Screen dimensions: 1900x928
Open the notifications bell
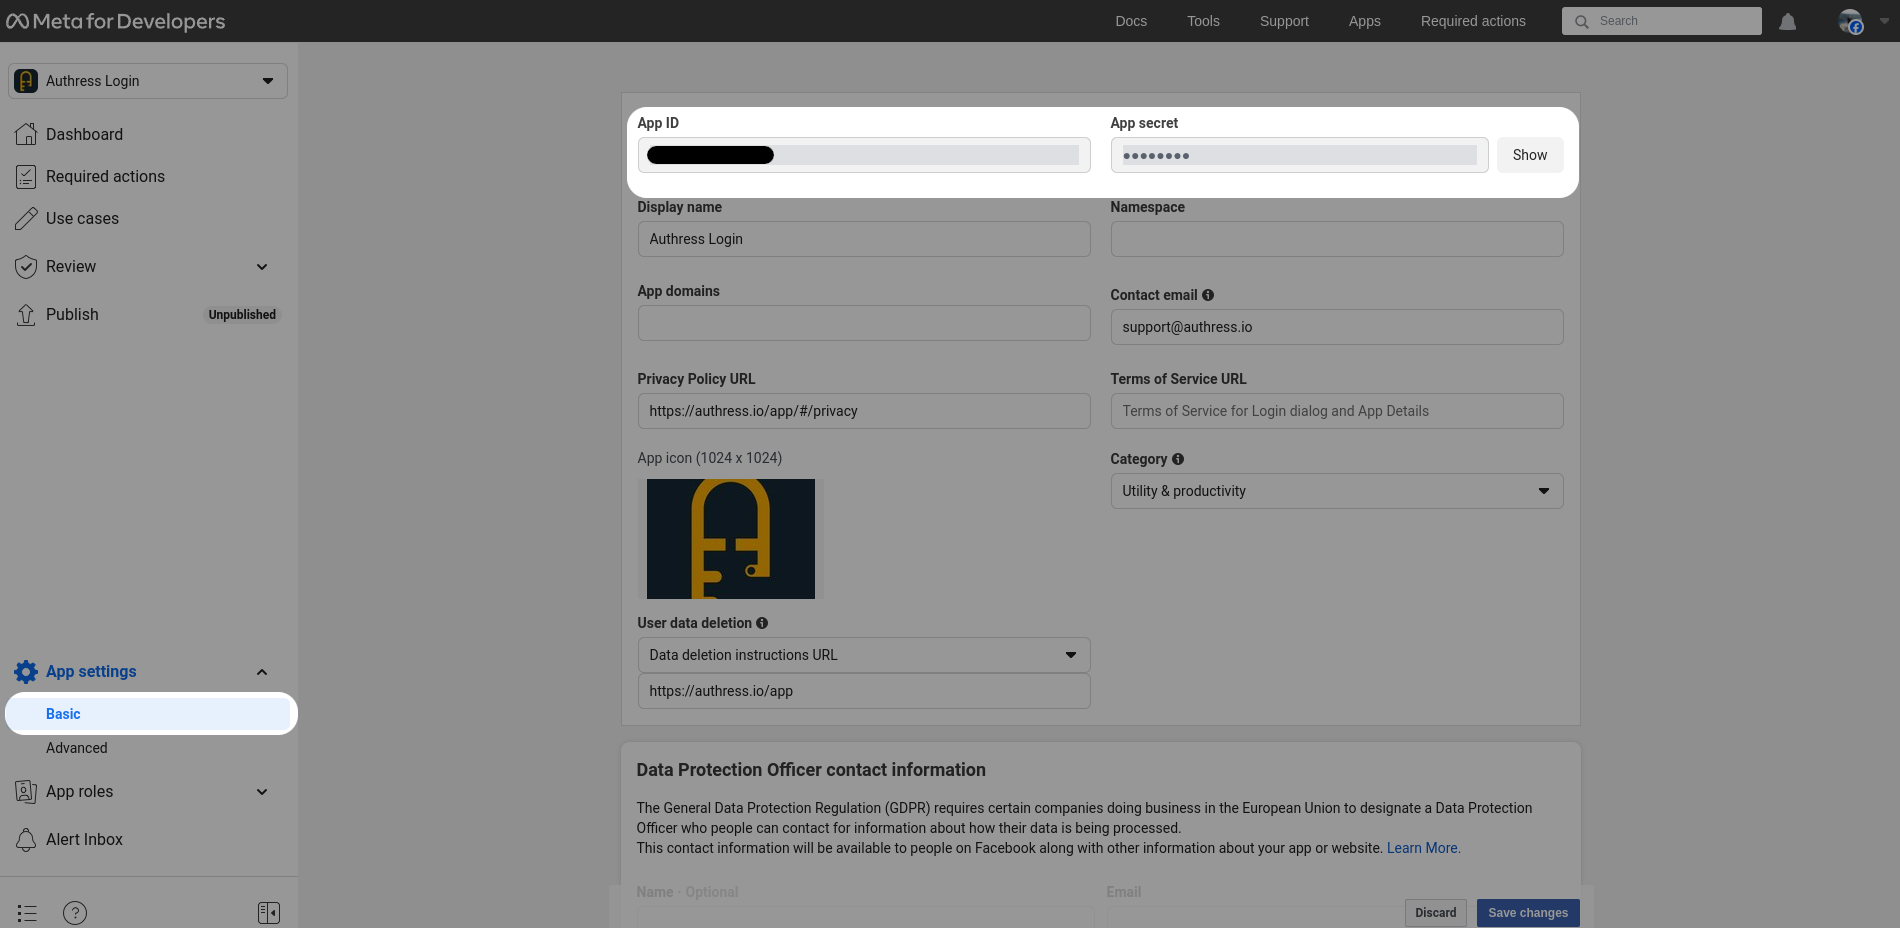(x=1788, y=20)
